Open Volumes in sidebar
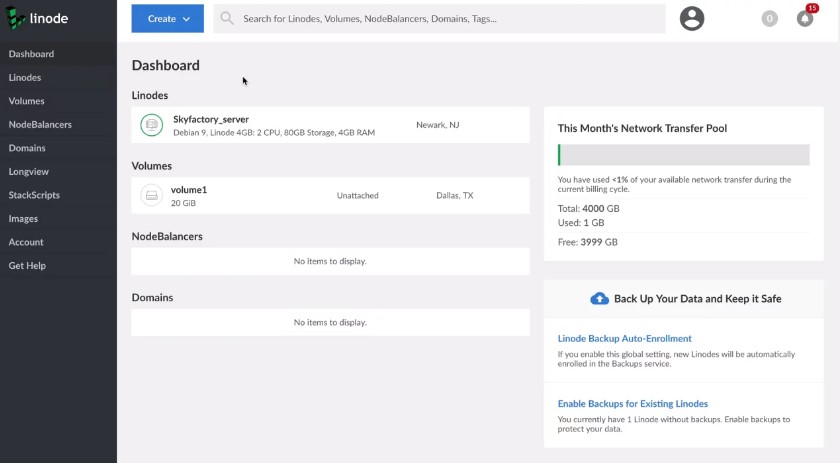Screen dimensions: 840x463 (x=26, y=101)
